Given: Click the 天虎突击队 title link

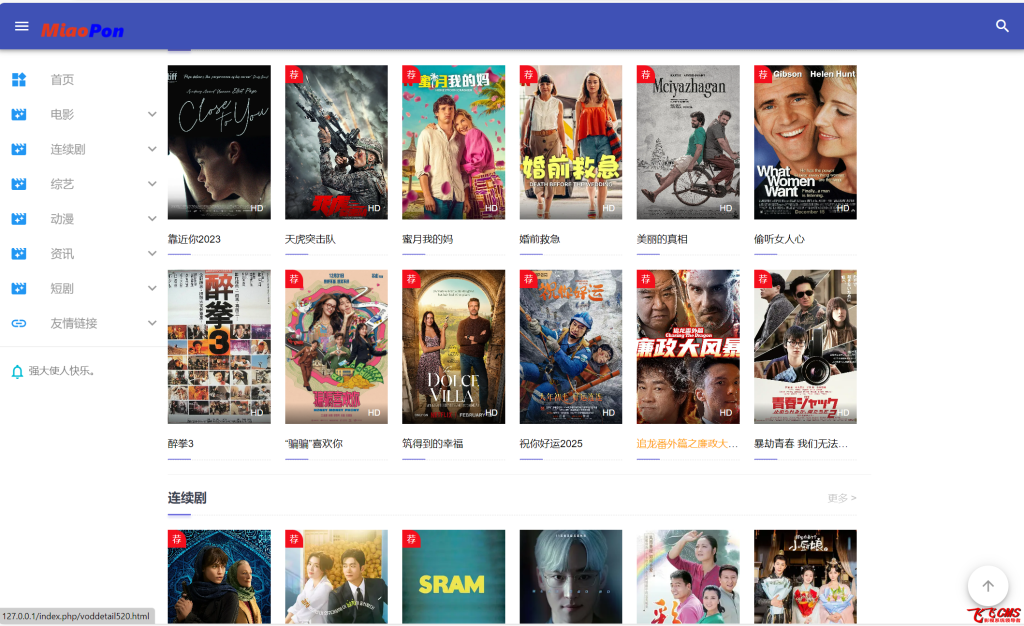Looking at the screenshot, I should pos(310,239).
